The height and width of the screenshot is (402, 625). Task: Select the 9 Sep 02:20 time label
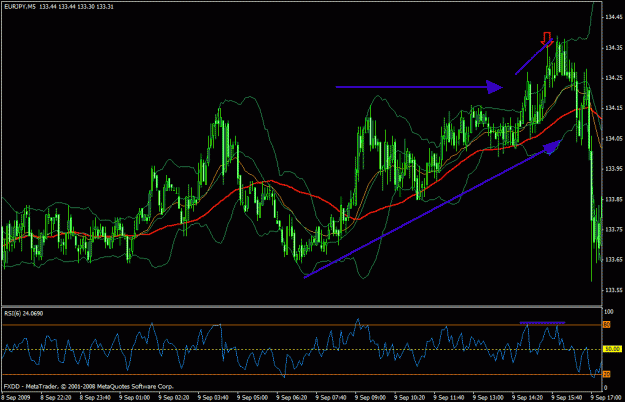pyautogui.click(x=173, y=397)
